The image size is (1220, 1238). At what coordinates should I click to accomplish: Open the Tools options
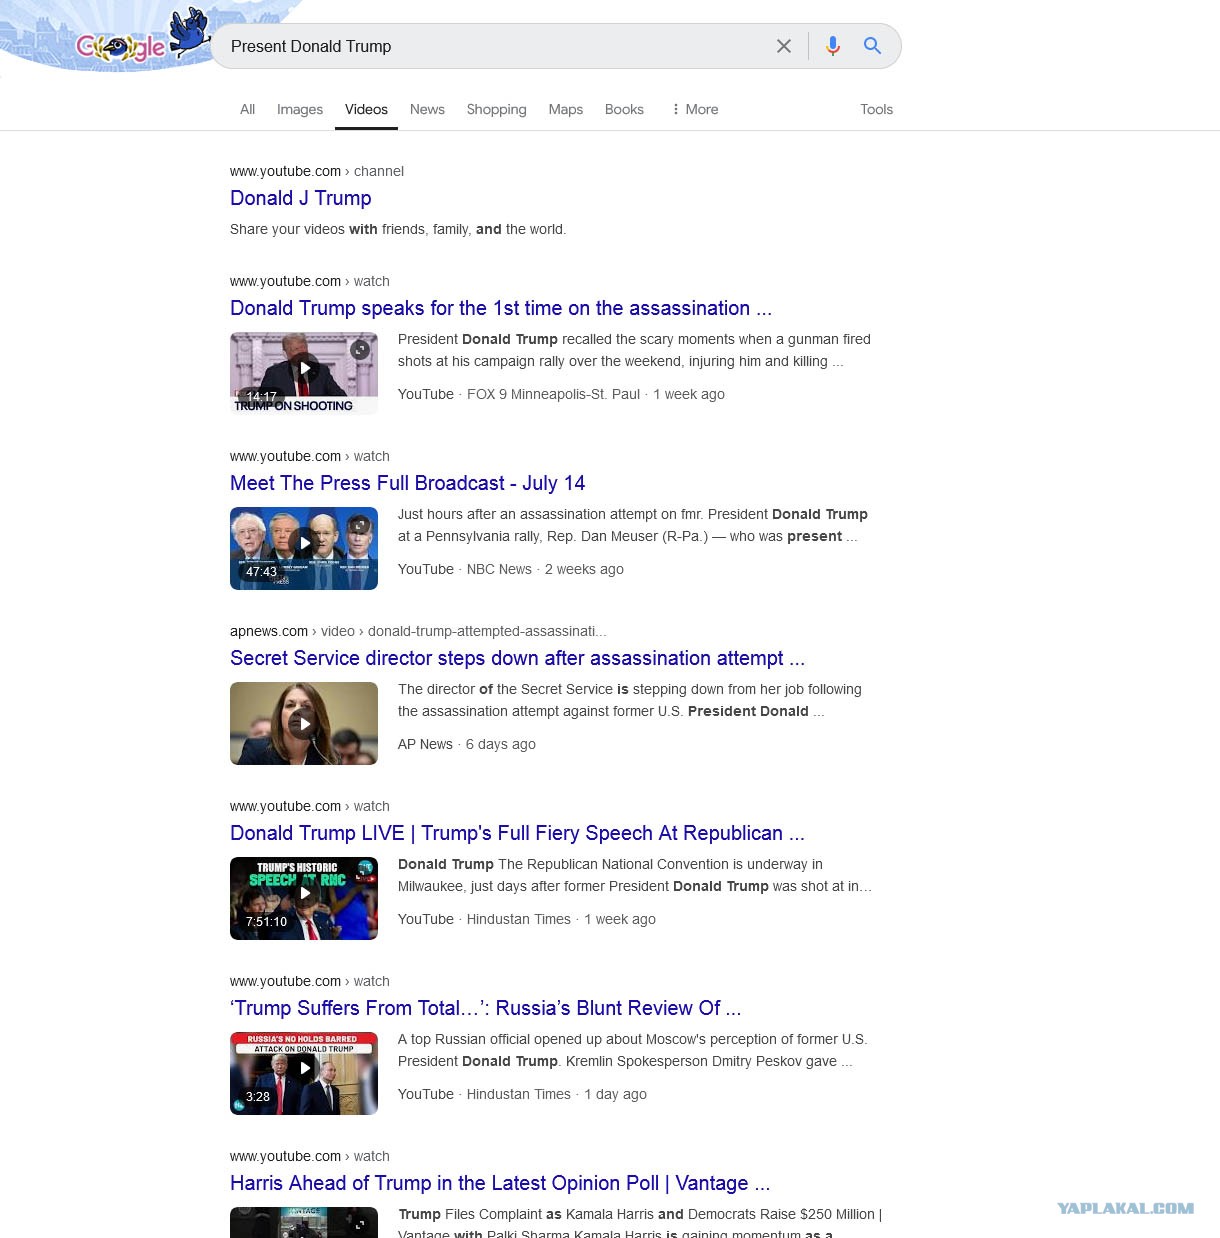(876, 109)
